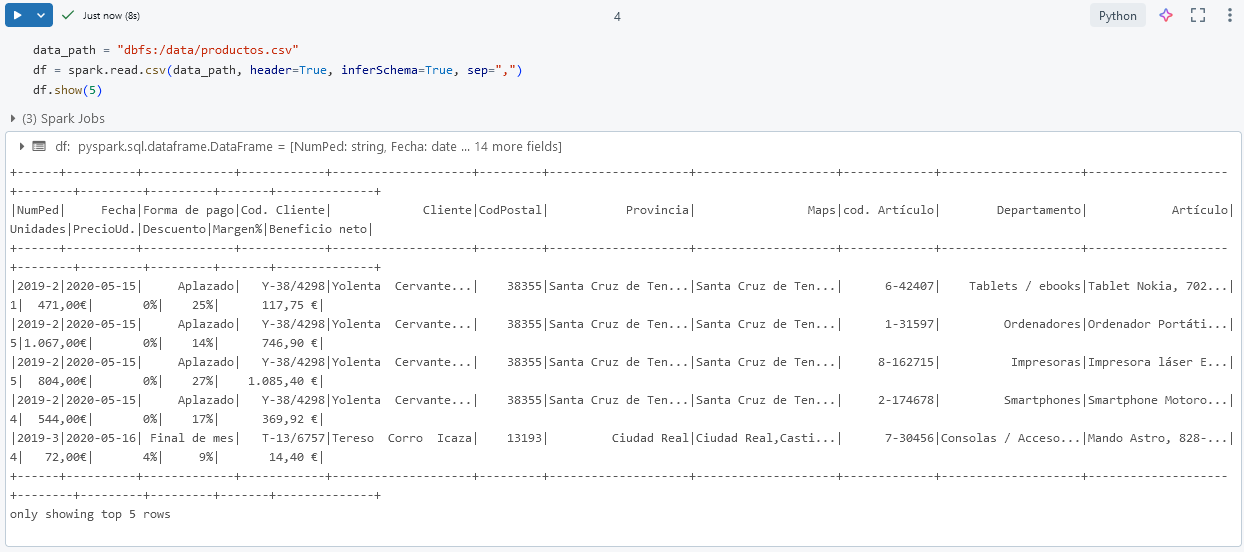This screenshot has width=1244, height=552.
Task: Click on the spark.read.csv code line
Action: pos(120,70)
